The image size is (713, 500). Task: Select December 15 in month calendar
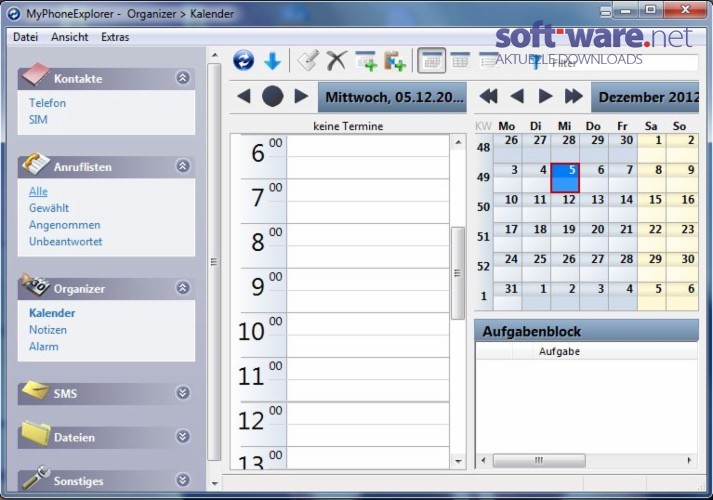point(652,207)
